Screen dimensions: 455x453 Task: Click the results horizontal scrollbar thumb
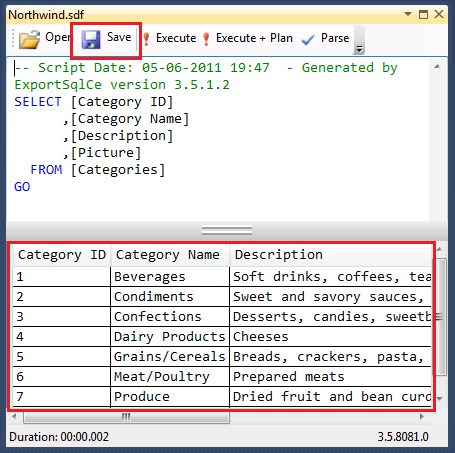coord(126,417)
